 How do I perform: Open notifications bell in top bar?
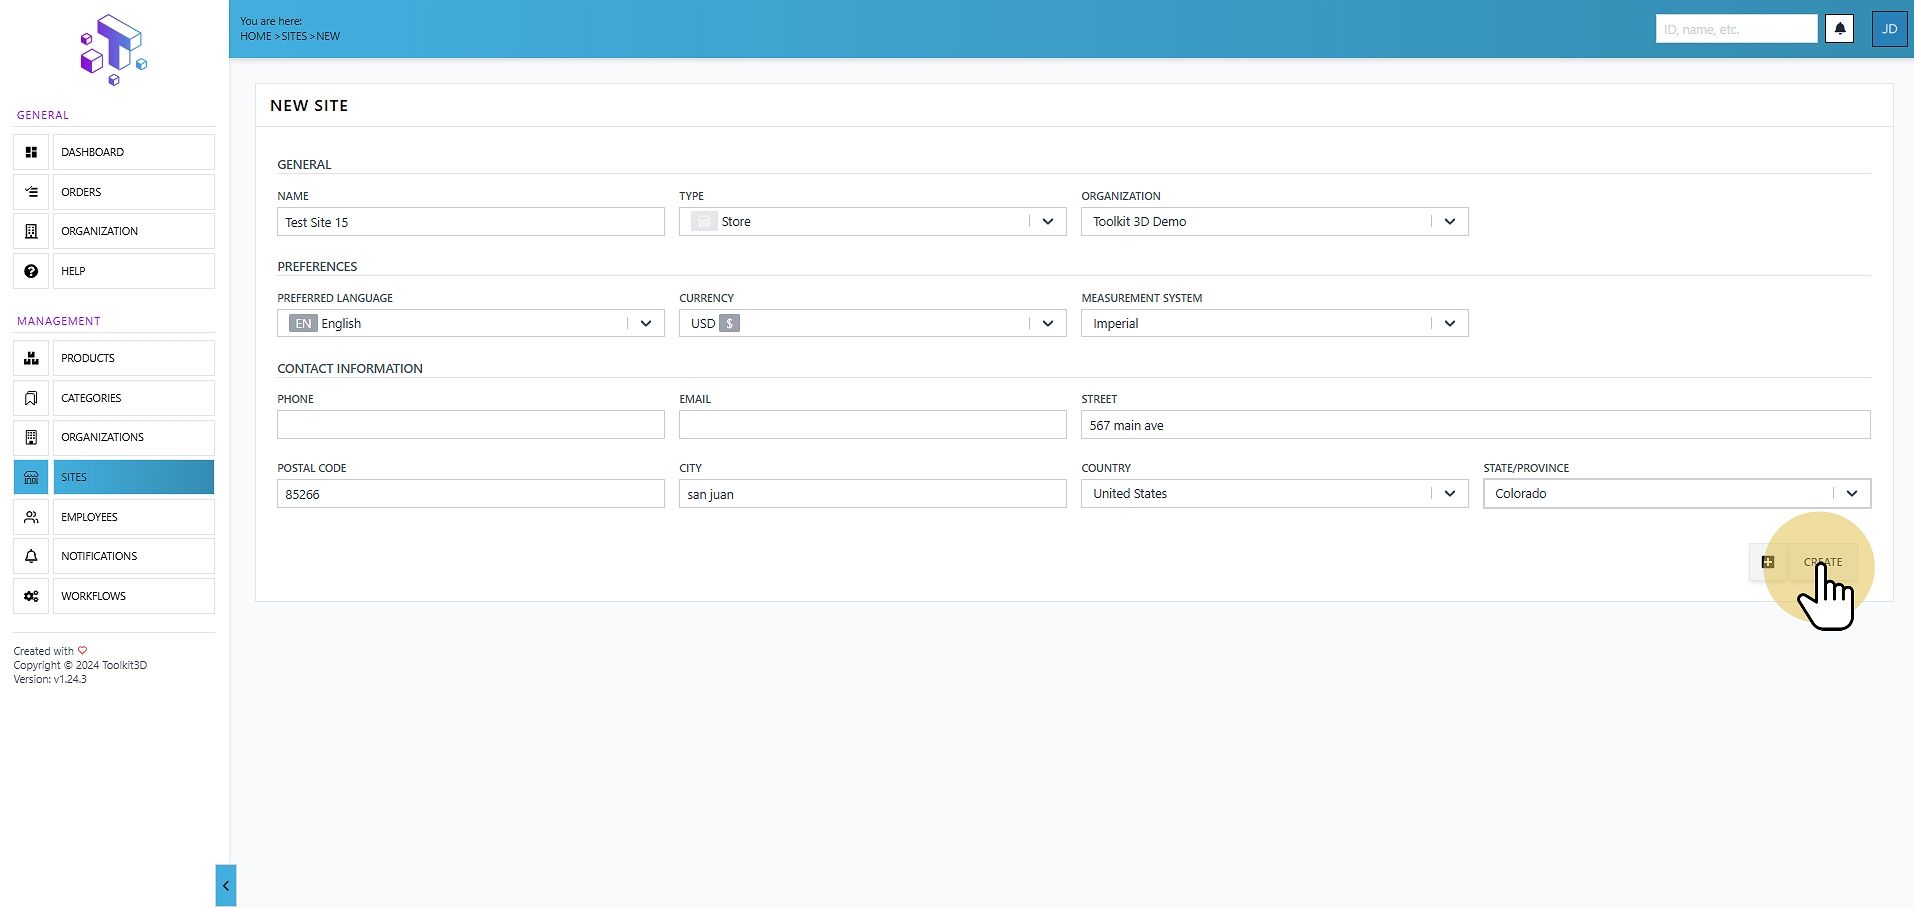pos(1840,29)
